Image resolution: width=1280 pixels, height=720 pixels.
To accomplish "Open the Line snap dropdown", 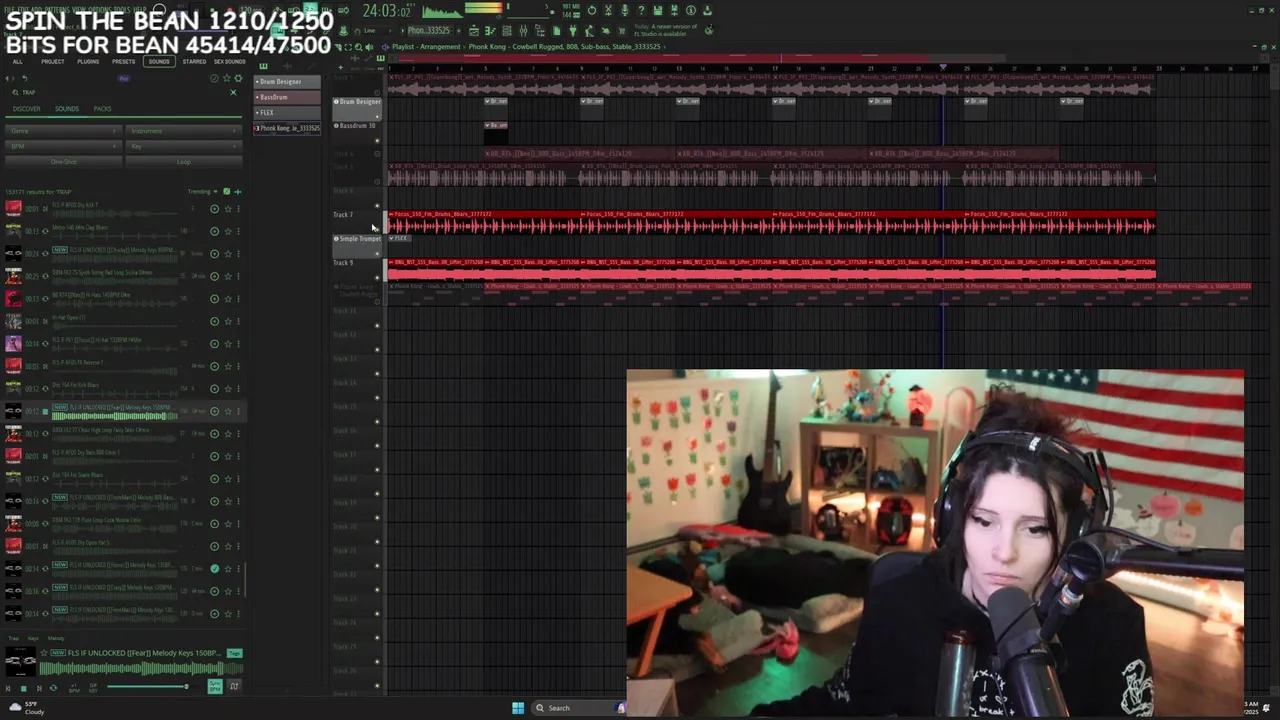I will coord(376,31).
